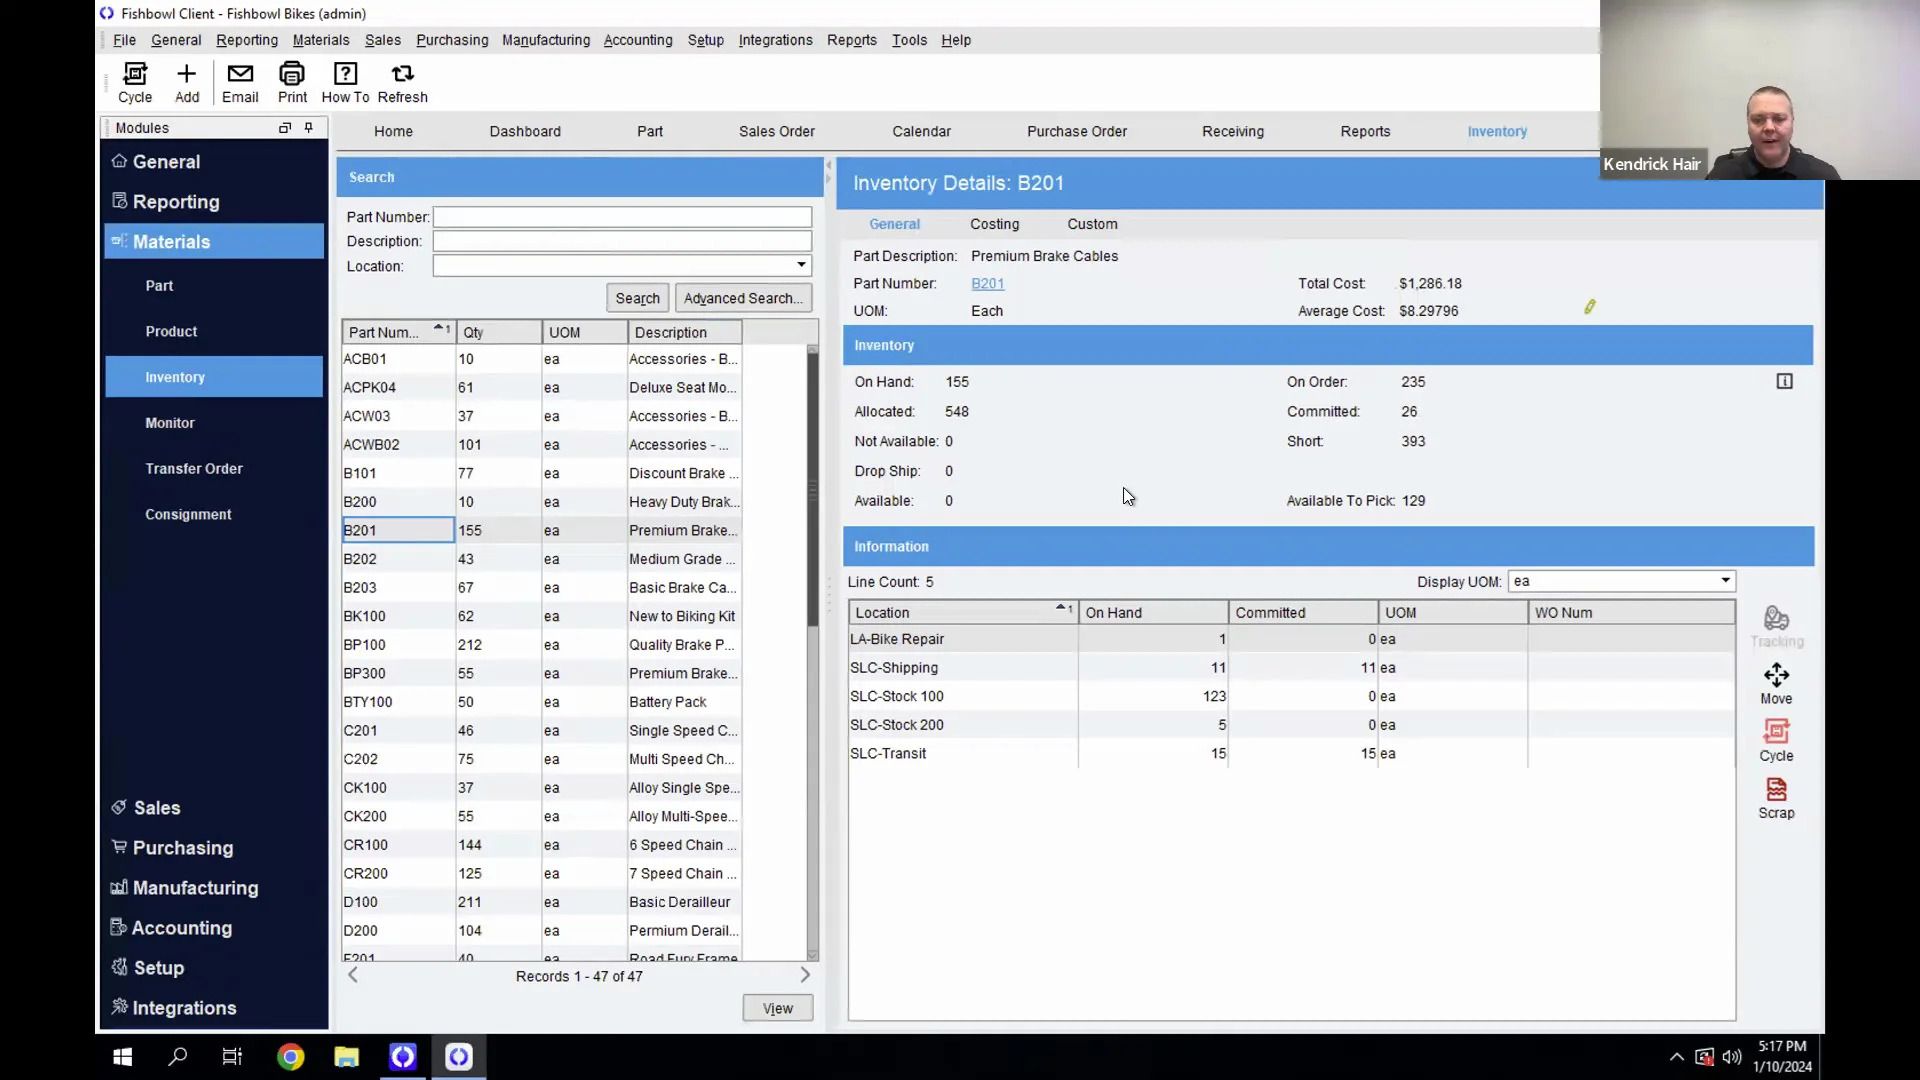Expand the Sales module group
The image size is (1920, 1080).
157,808
